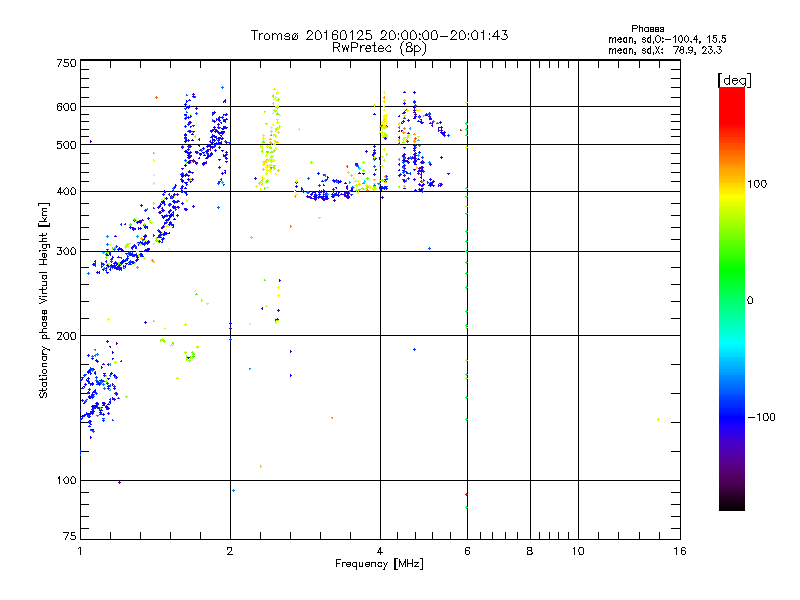Viewport: 800px width, 600px height.
Task: Click the x-axis frequency tick label '10'
Action: 578,551
